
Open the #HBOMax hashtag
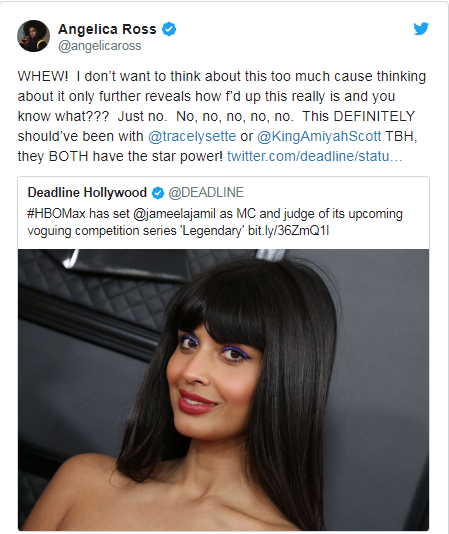tap(56, 214)
